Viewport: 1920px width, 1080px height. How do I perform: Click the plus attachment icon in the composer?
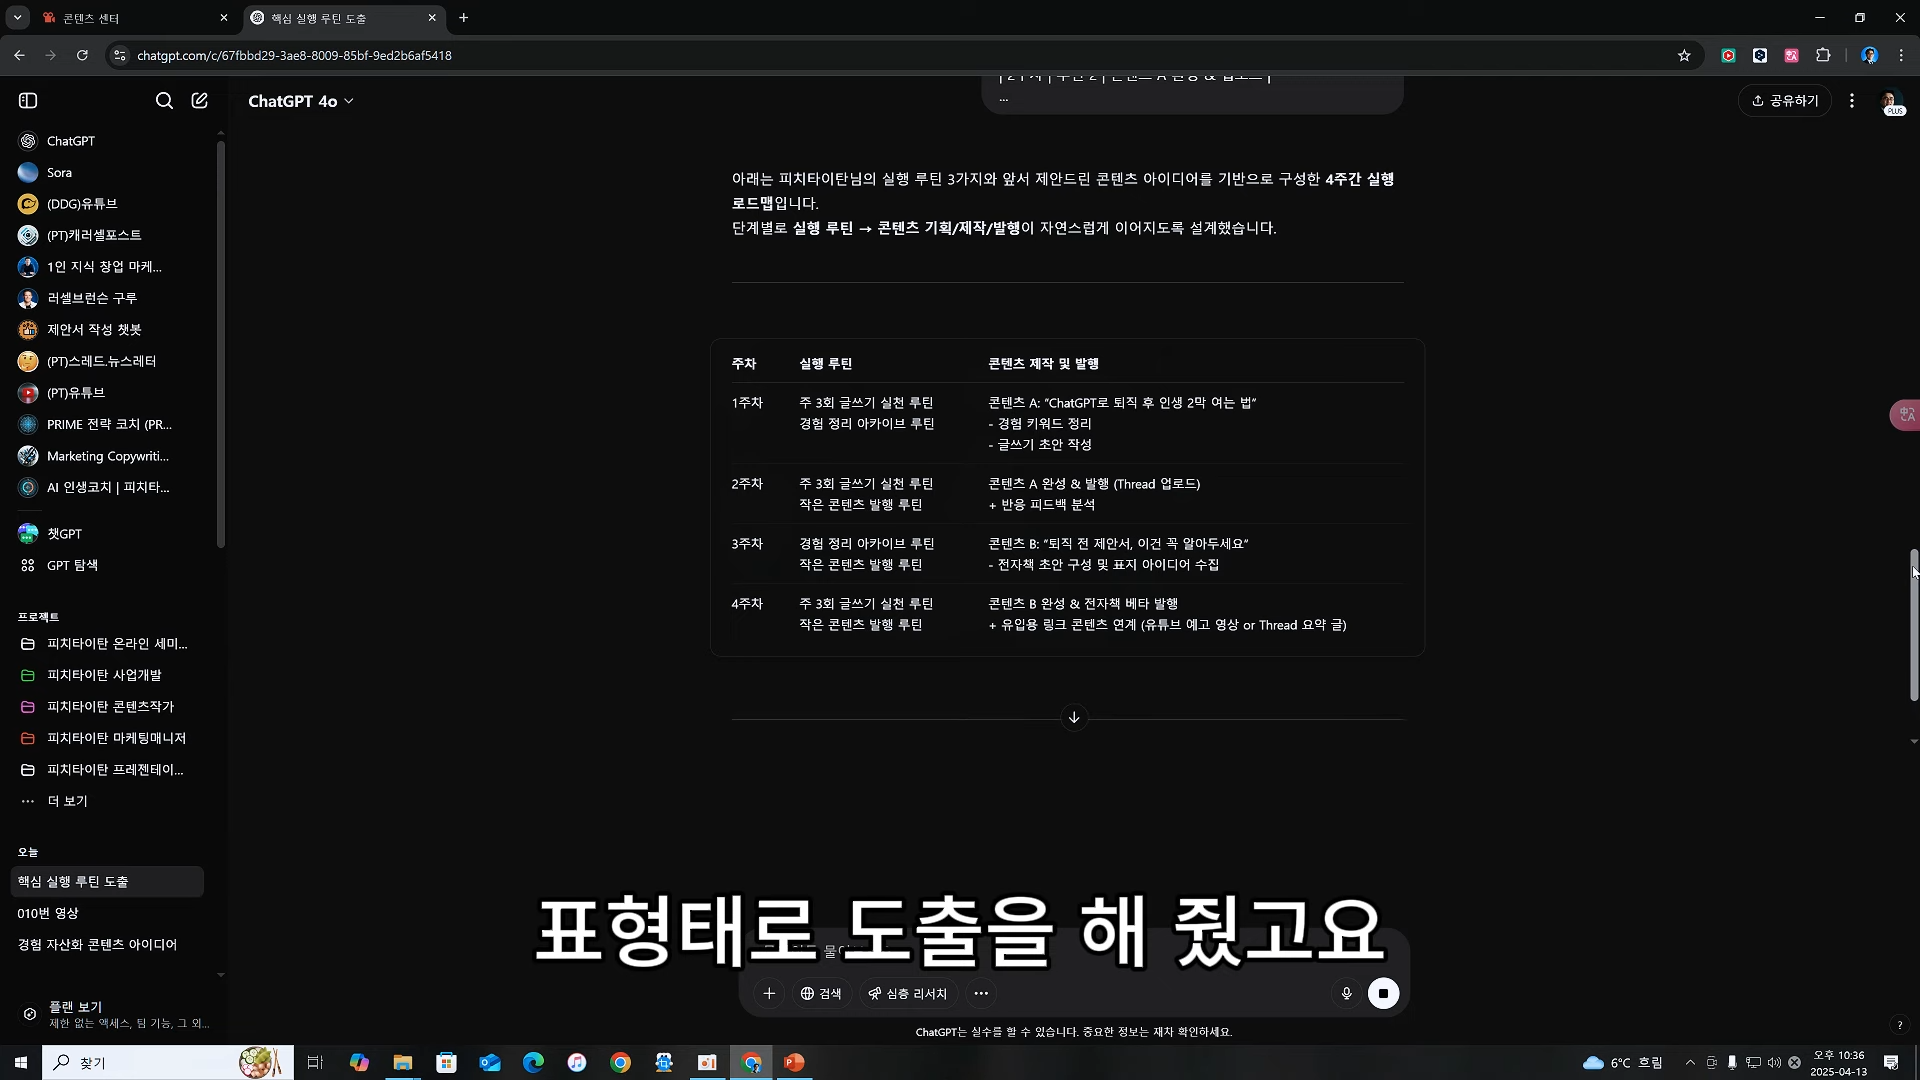769,993
